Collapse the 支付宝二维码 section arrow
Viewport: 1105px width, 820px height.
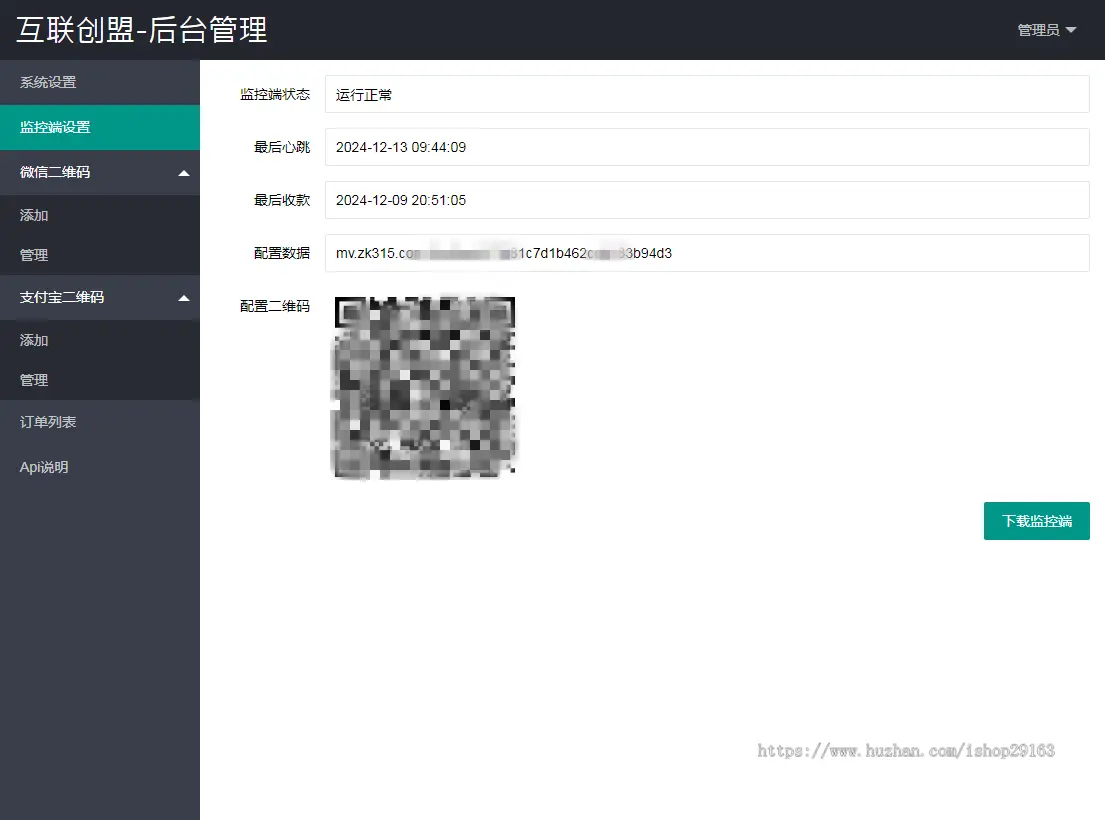[x=184, y=298]
